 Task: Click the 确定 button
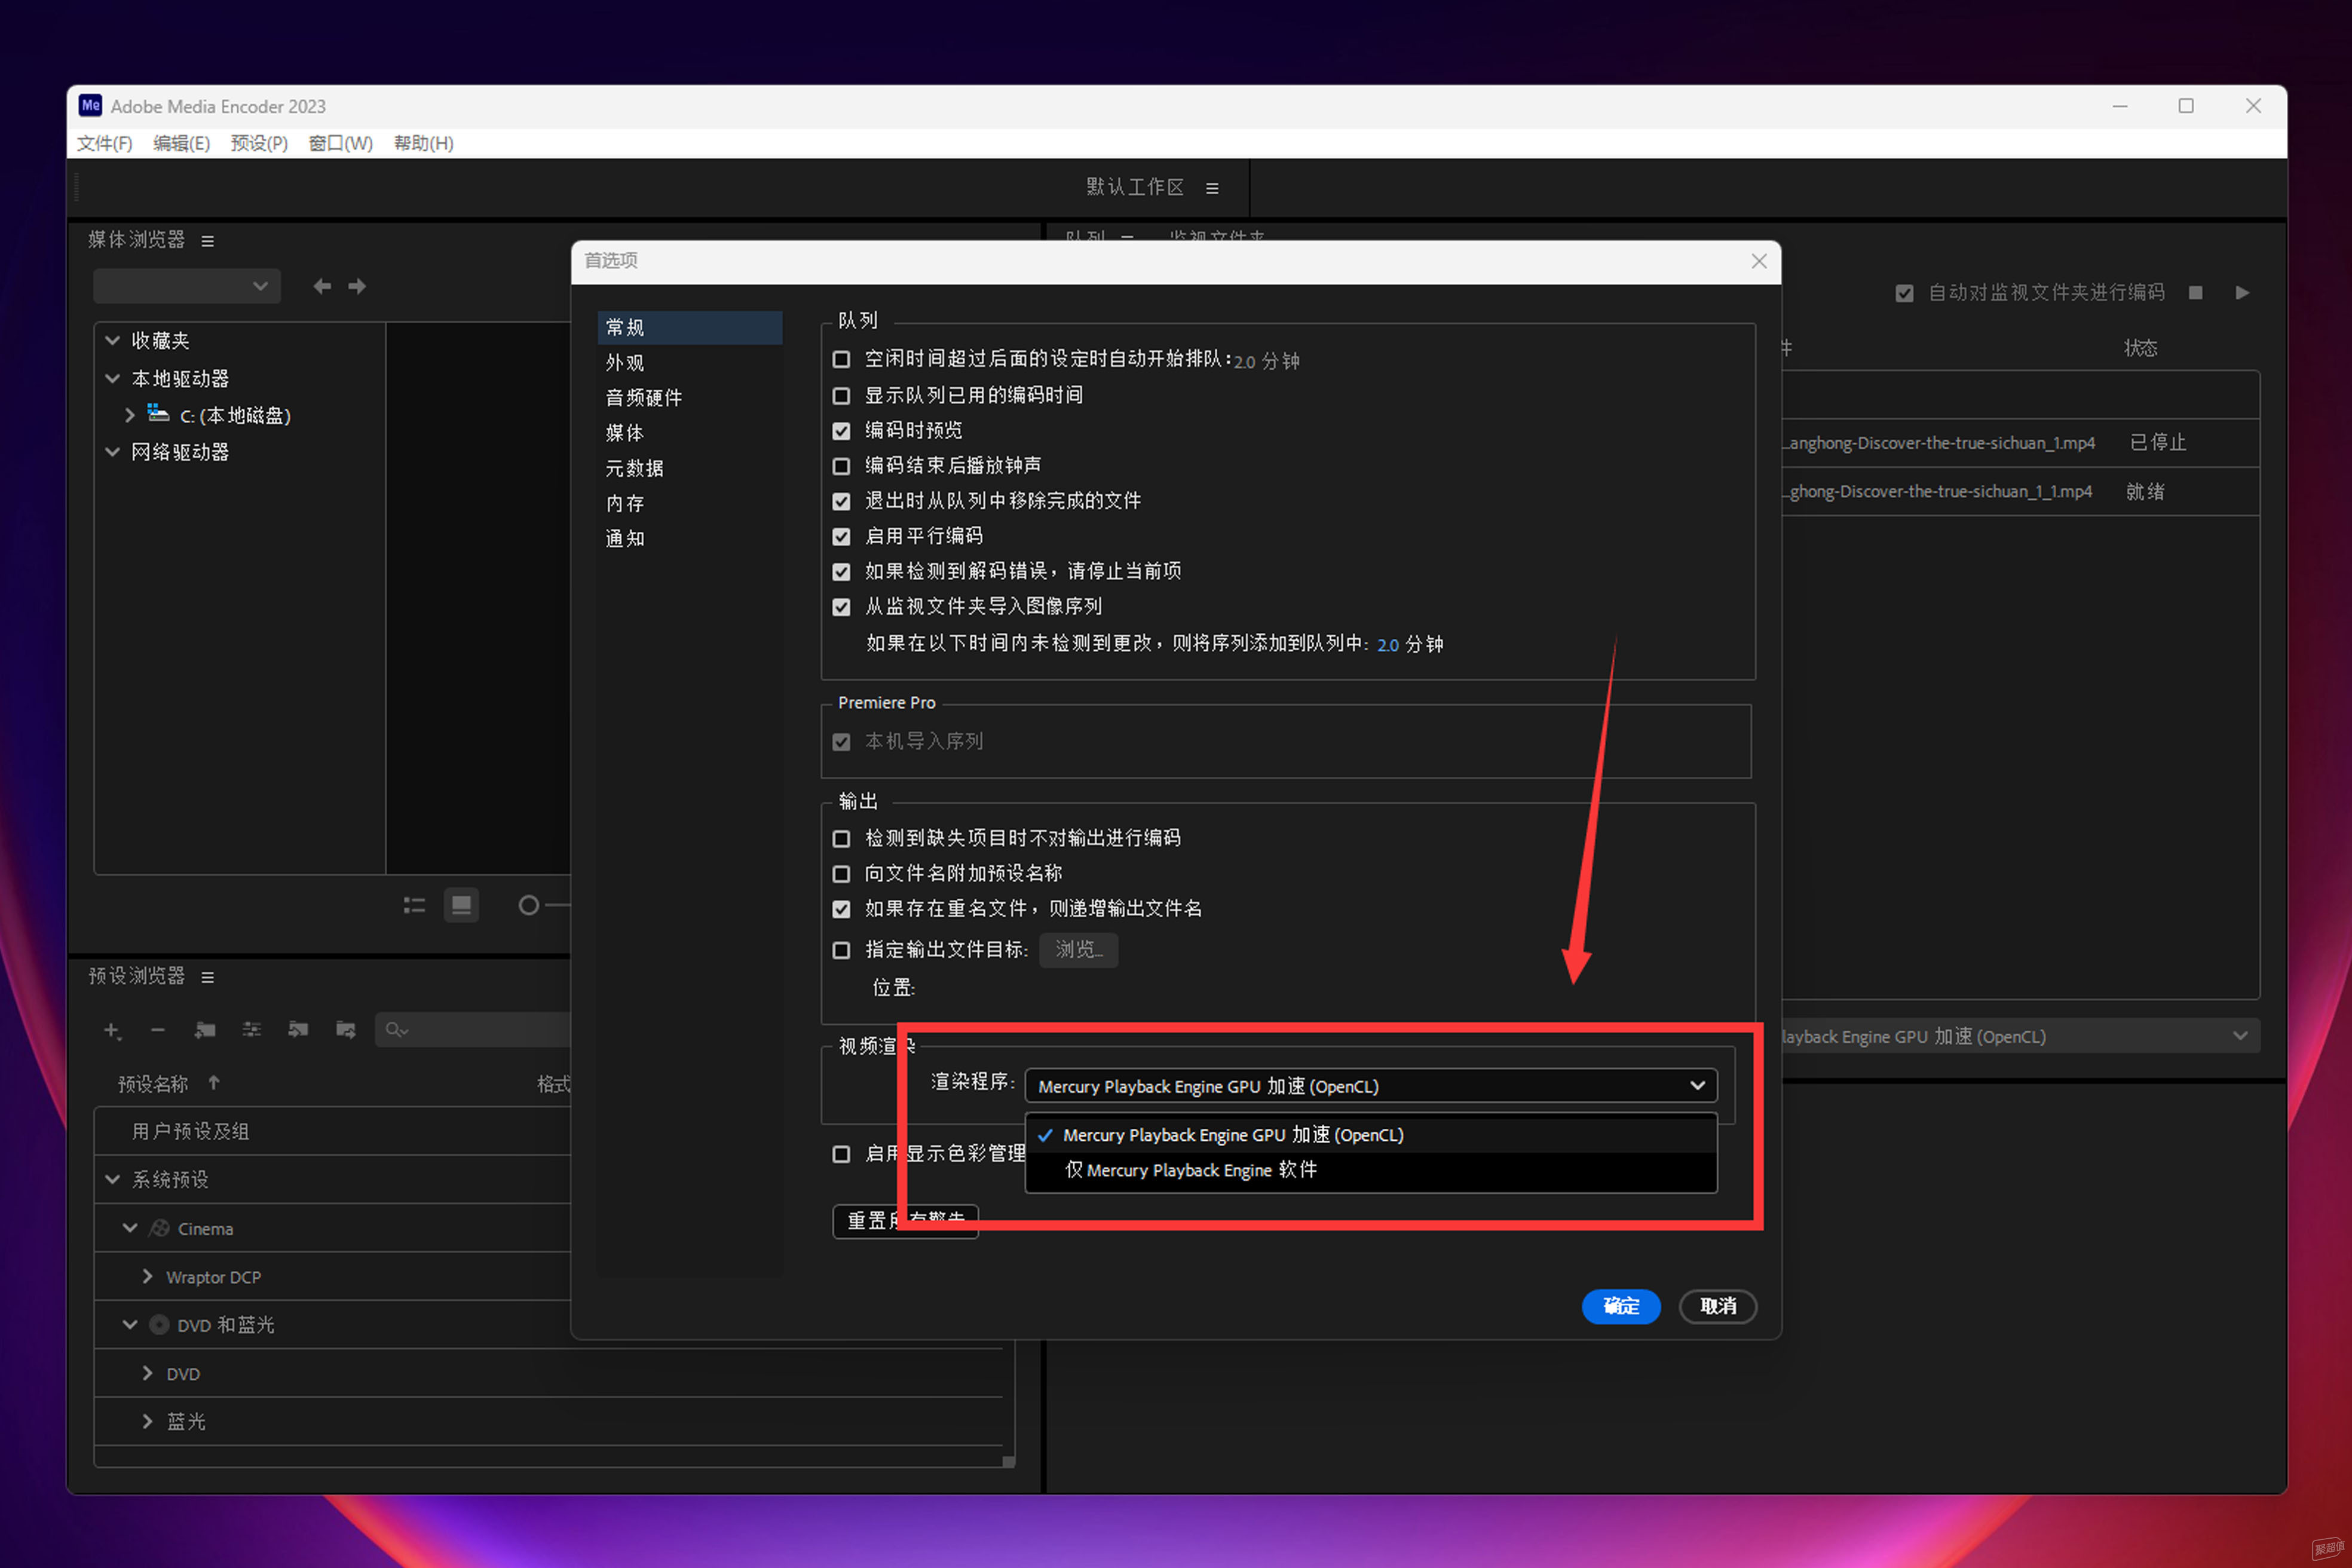pyautogui.click(x=1621, y=1307)
